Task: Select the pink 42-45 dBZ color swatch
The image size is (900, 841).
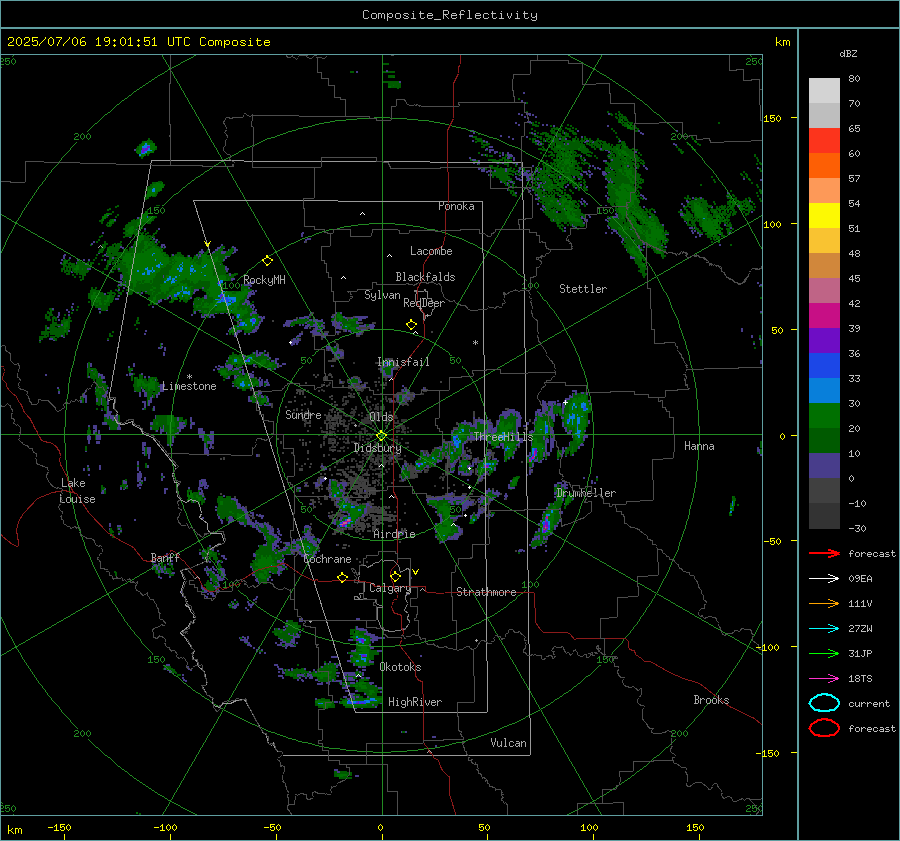Action: click(x=824, y=290)
